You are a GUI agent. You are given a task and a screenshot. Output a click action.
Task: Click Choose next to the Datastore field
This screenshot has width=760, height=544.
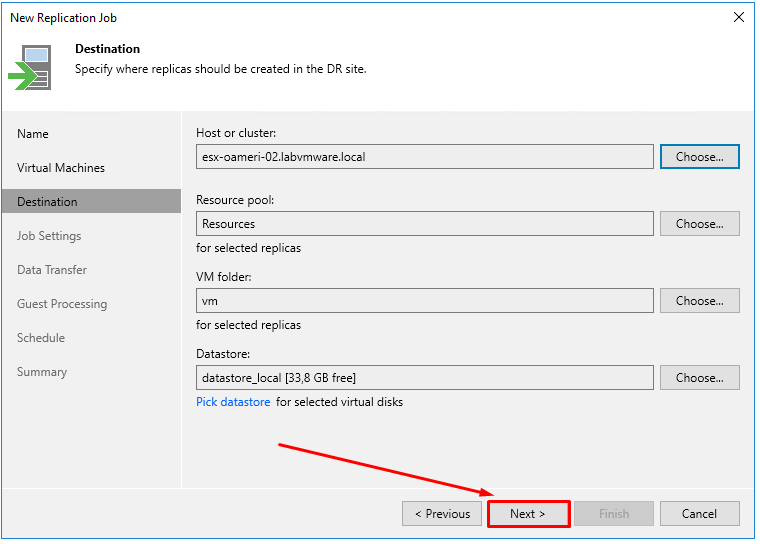point(699,378)
